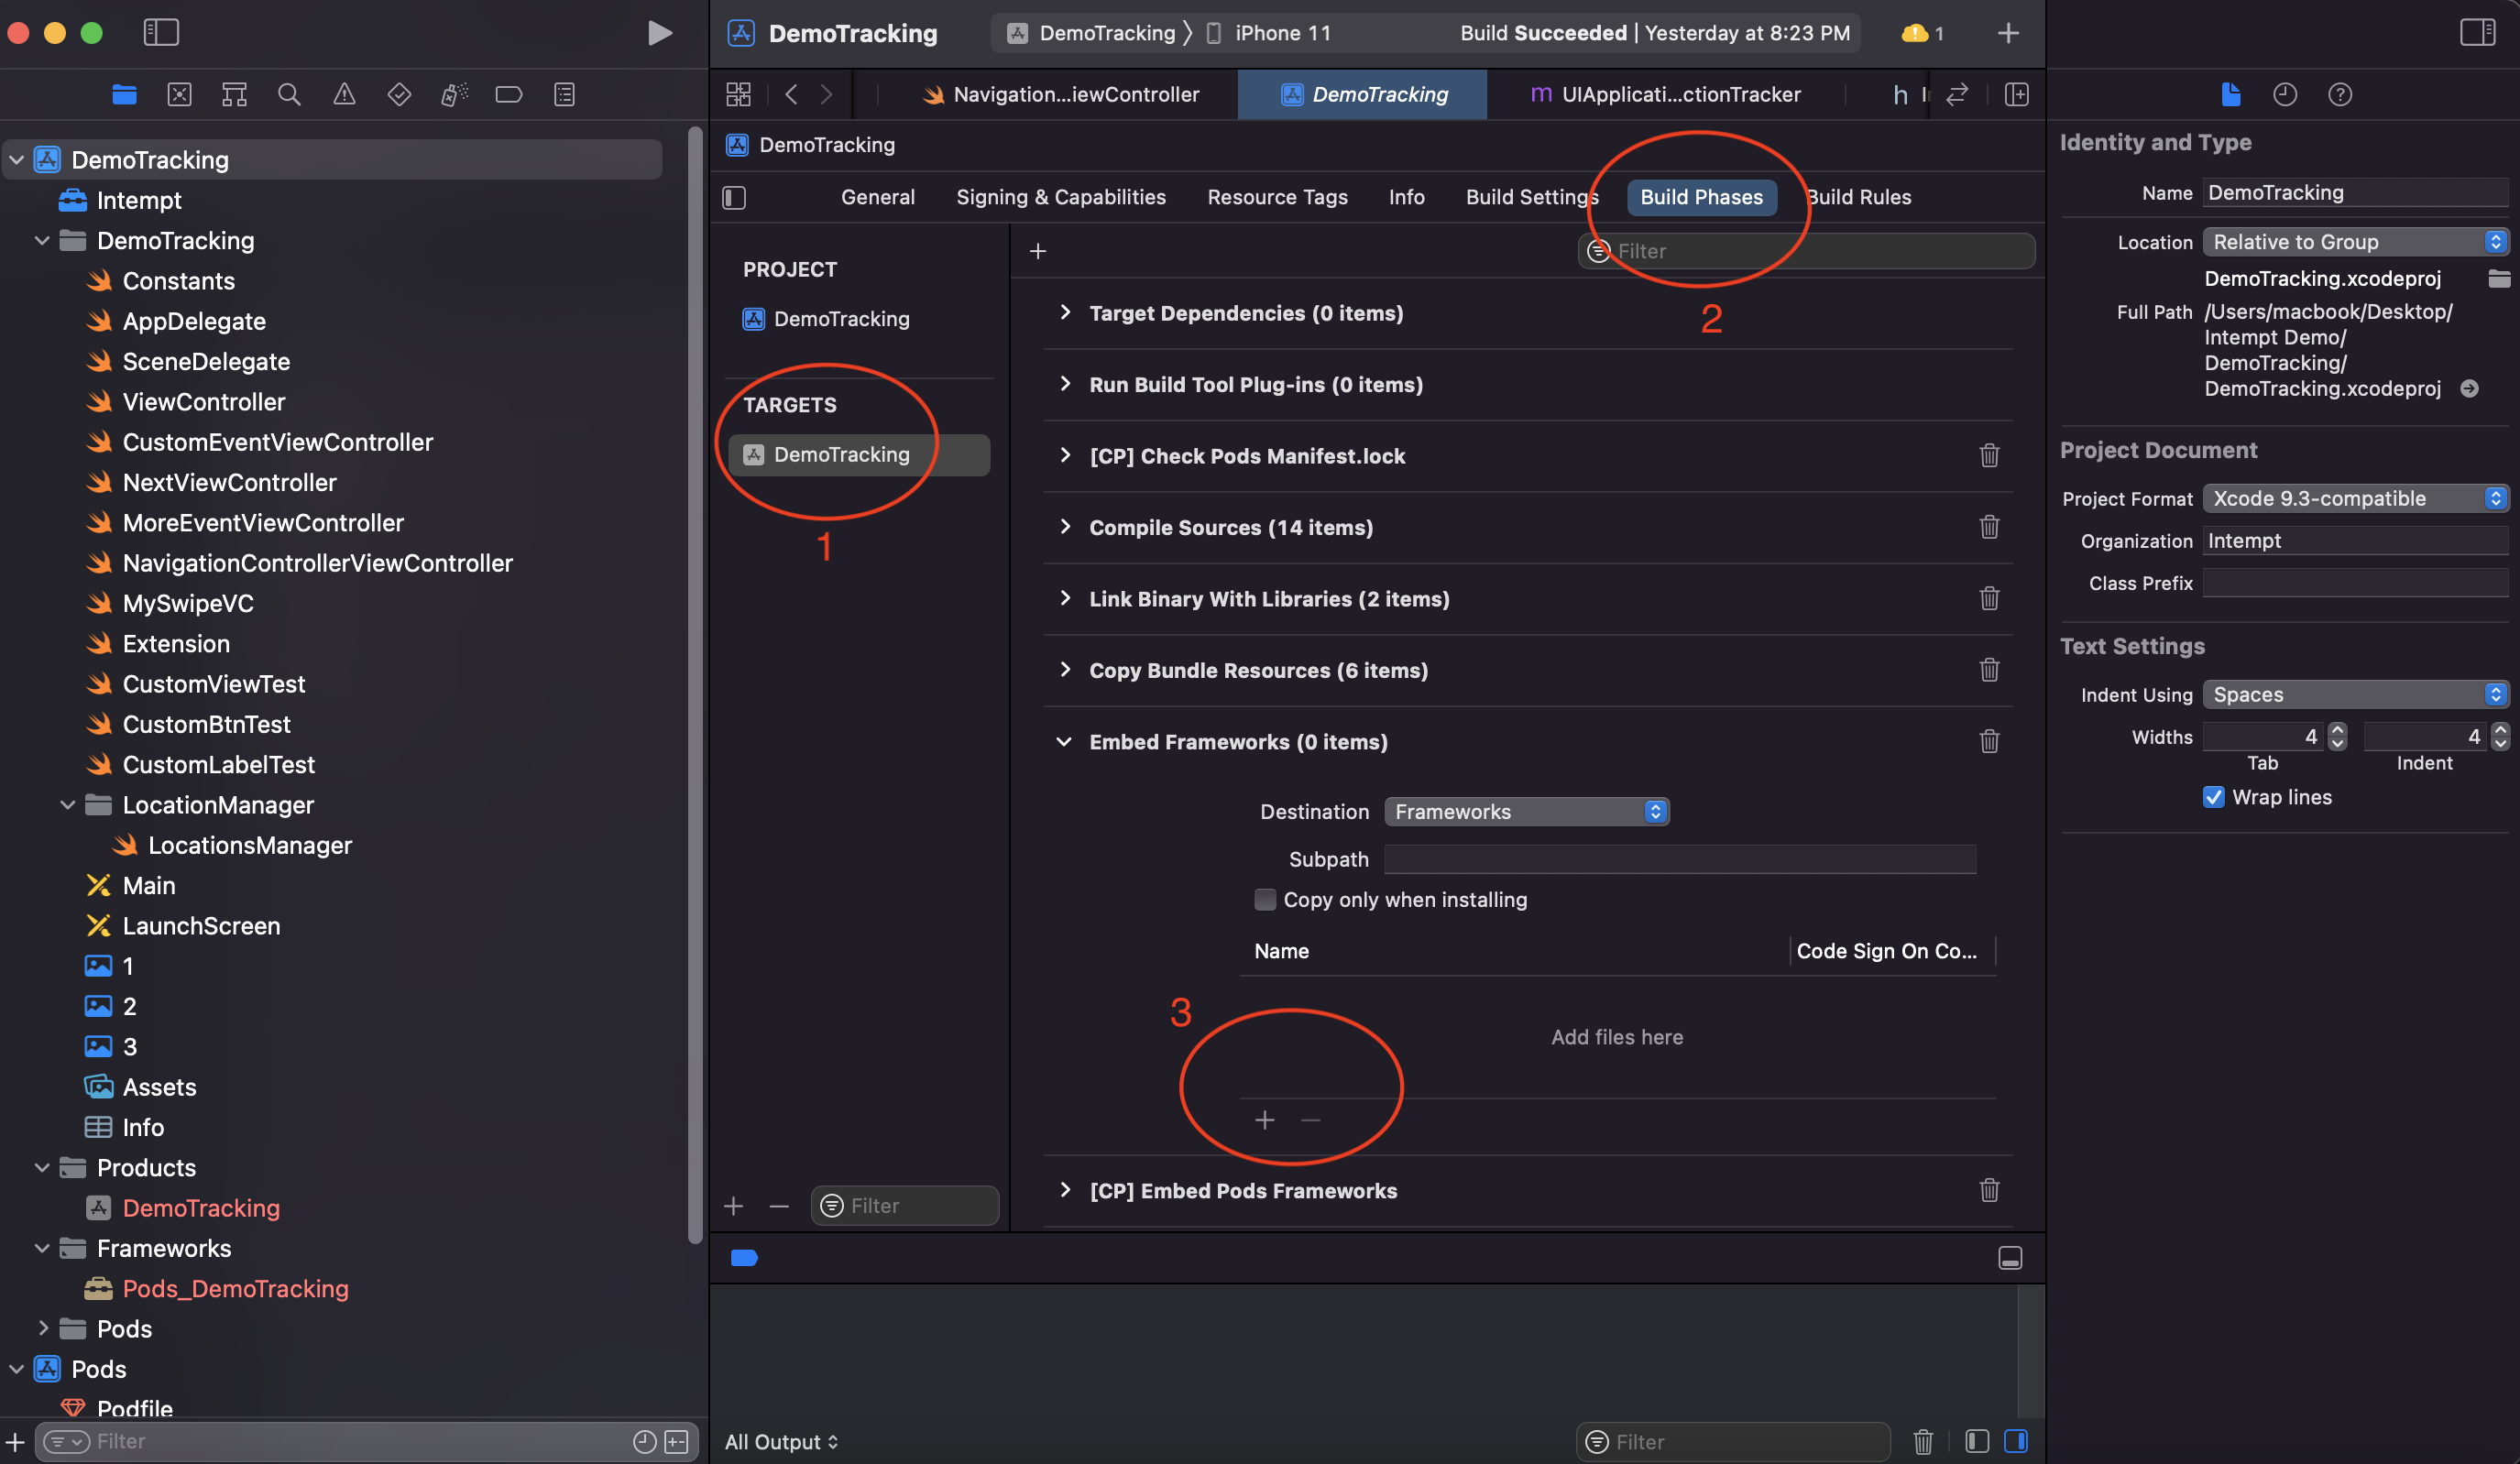This screenshot has width=2520, height=1464.
Task: Open the Test navigator diamond icon
Action: [399, 95]
